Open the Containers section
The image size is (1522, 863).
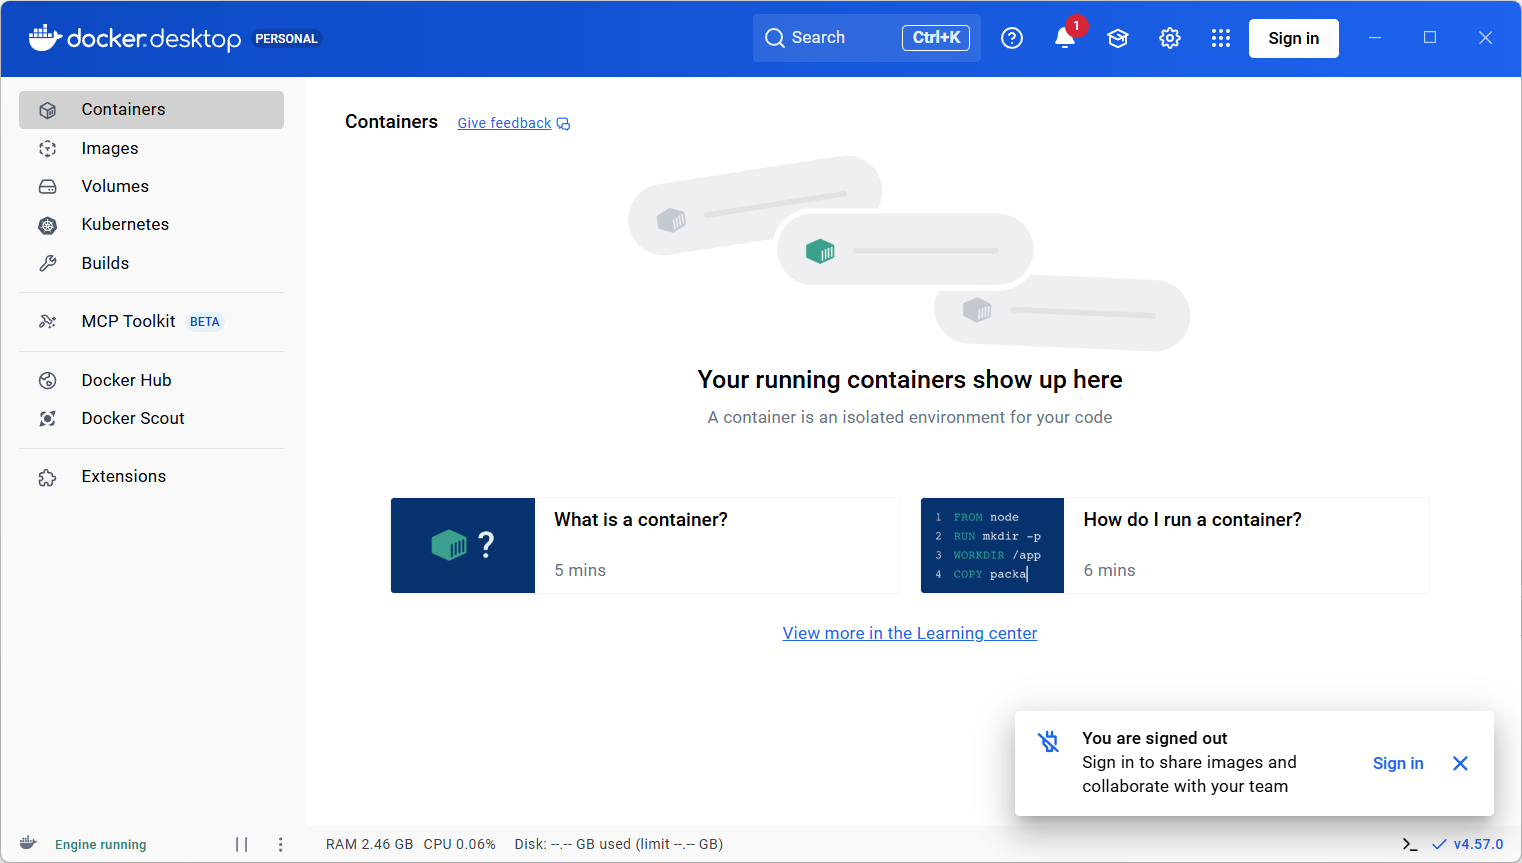tap(151, 110)
